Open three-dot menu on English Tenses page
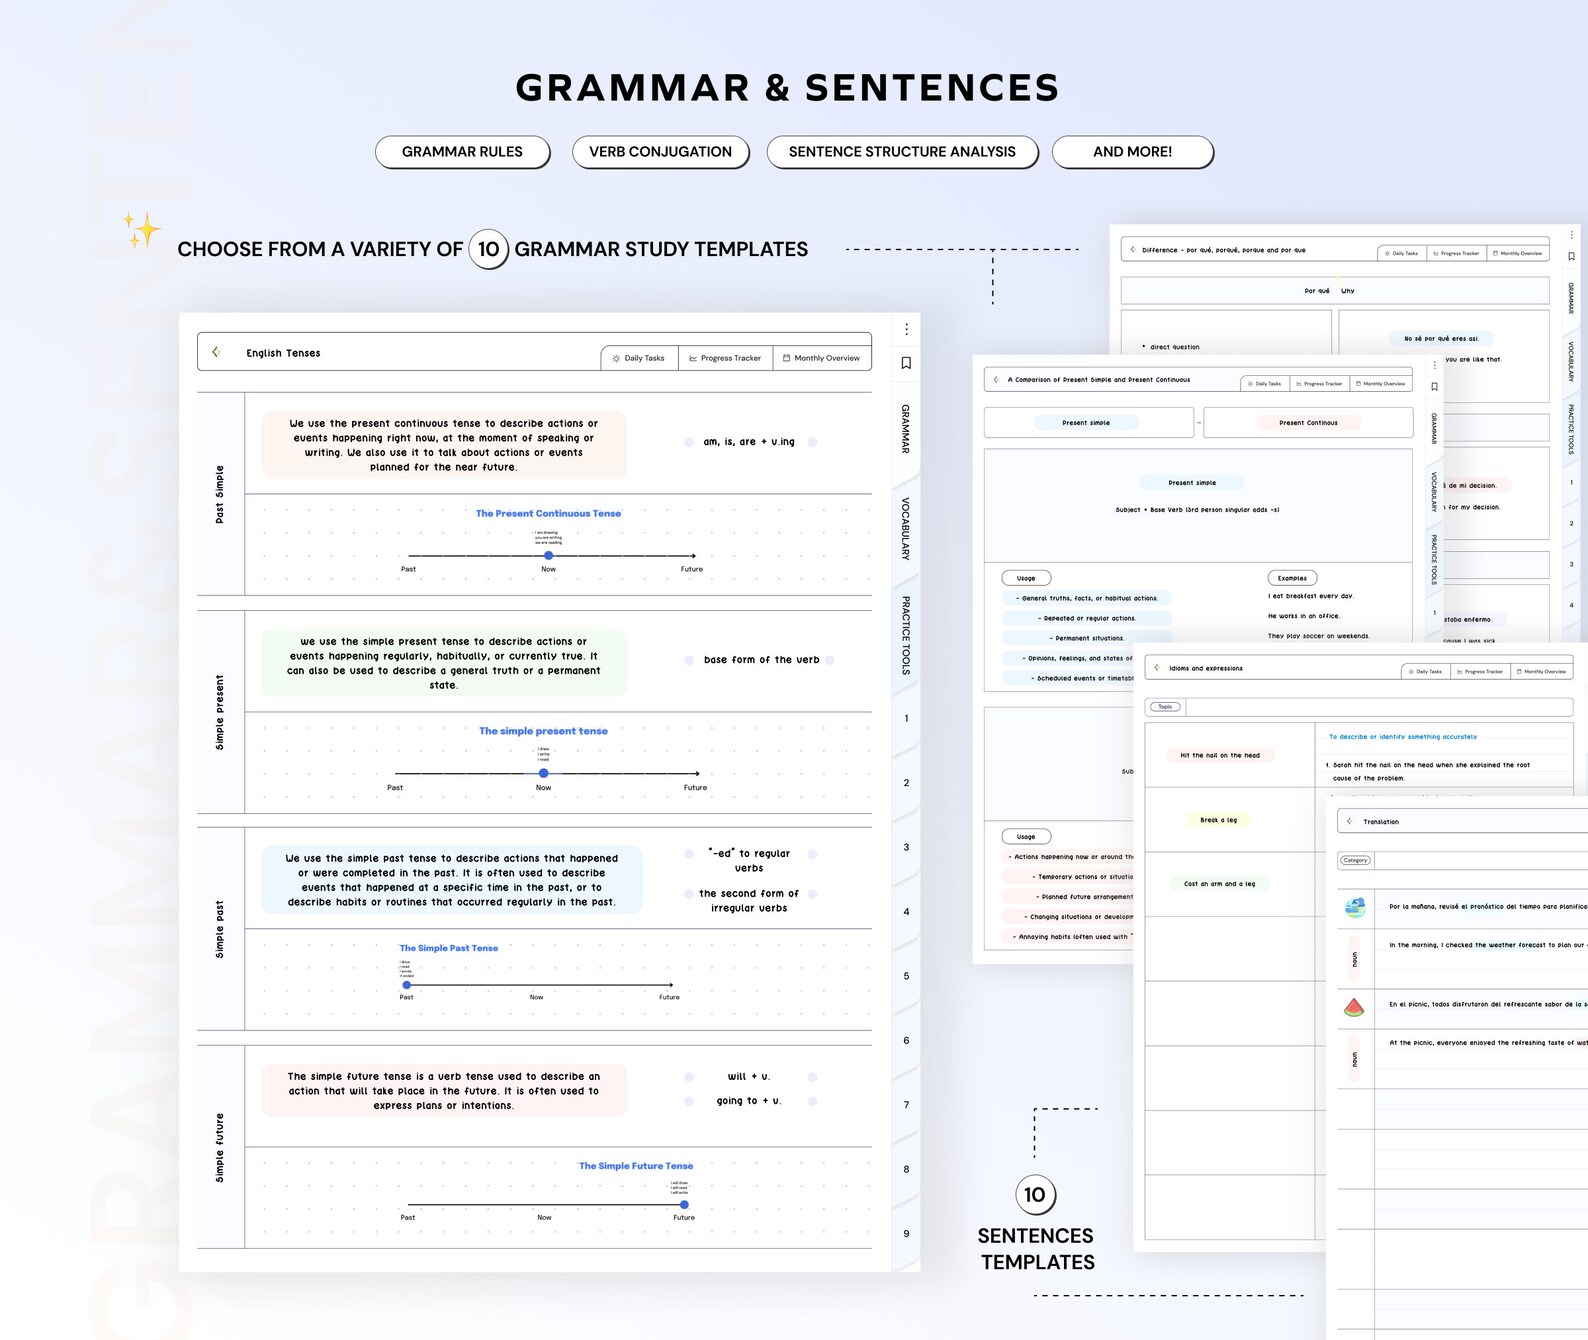Image resolution: width=1588 pixels, height=1340 pixels. (906, 329)
